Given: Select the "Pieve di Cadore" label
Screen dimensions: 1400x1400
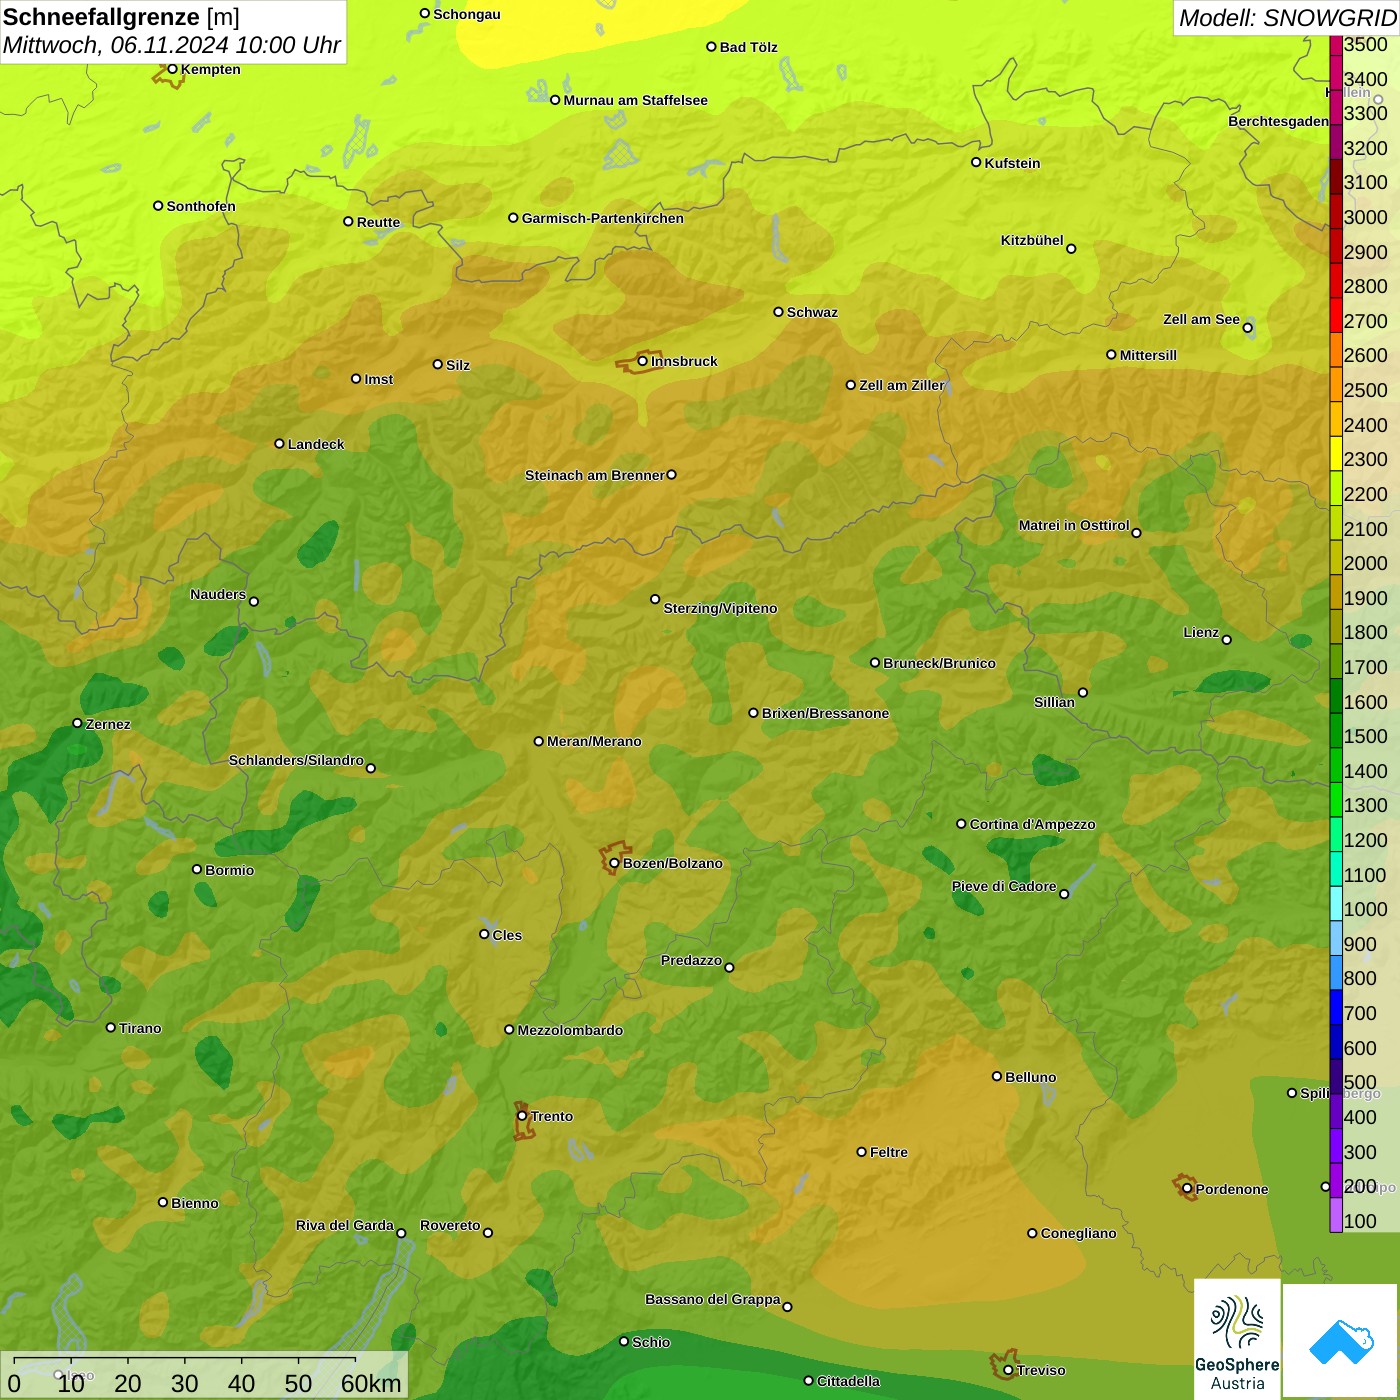Looking at the screenshot, I should coord(1004,886).
